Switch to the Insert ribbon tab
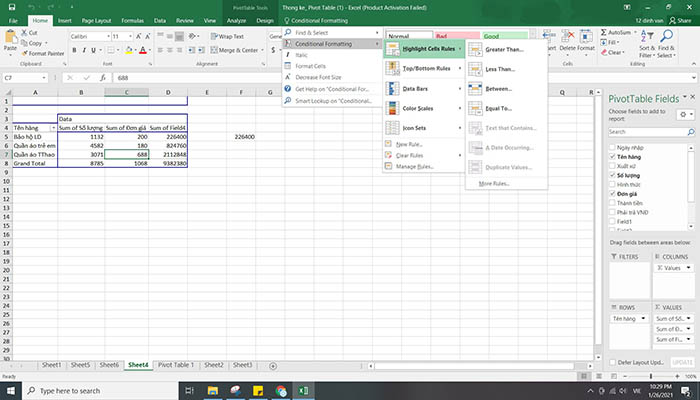Image resolution: width=700 pixels, height=400 pixels. pyautogui.click(x=65, y=21)
